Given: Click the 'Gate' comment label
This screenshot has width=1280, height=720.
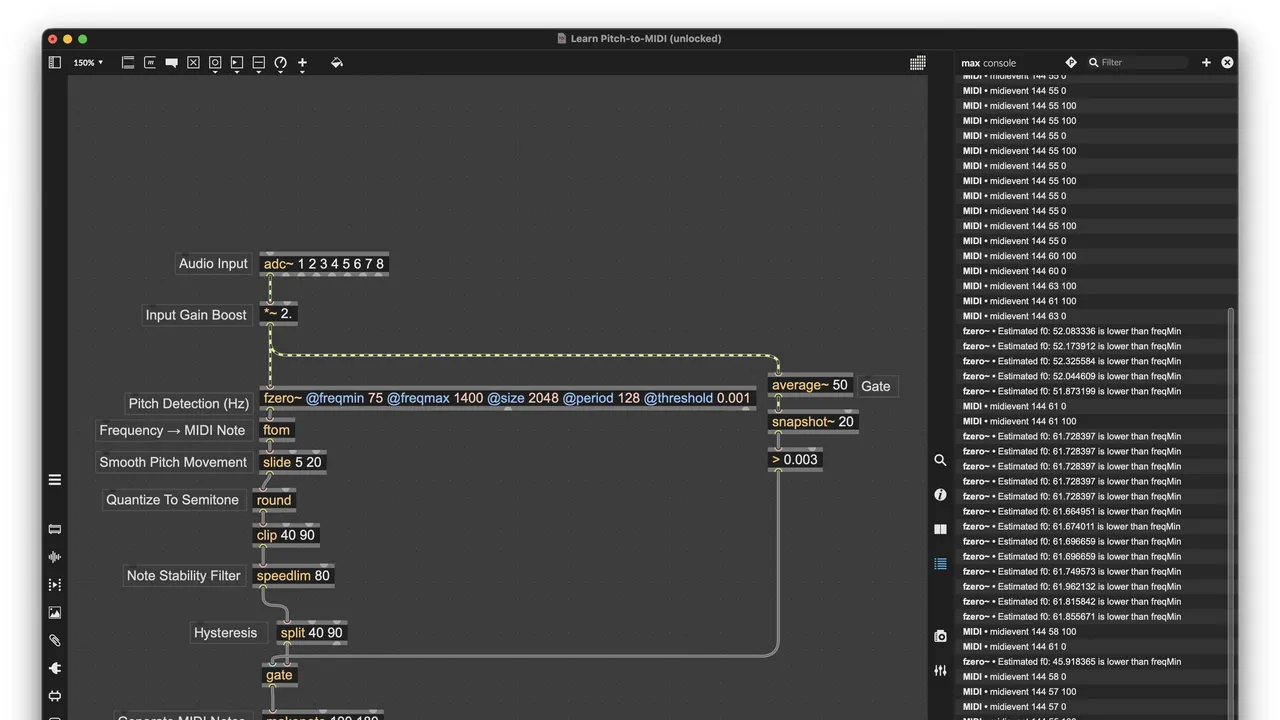Looking at the screenshot, I should pos(876,386).
